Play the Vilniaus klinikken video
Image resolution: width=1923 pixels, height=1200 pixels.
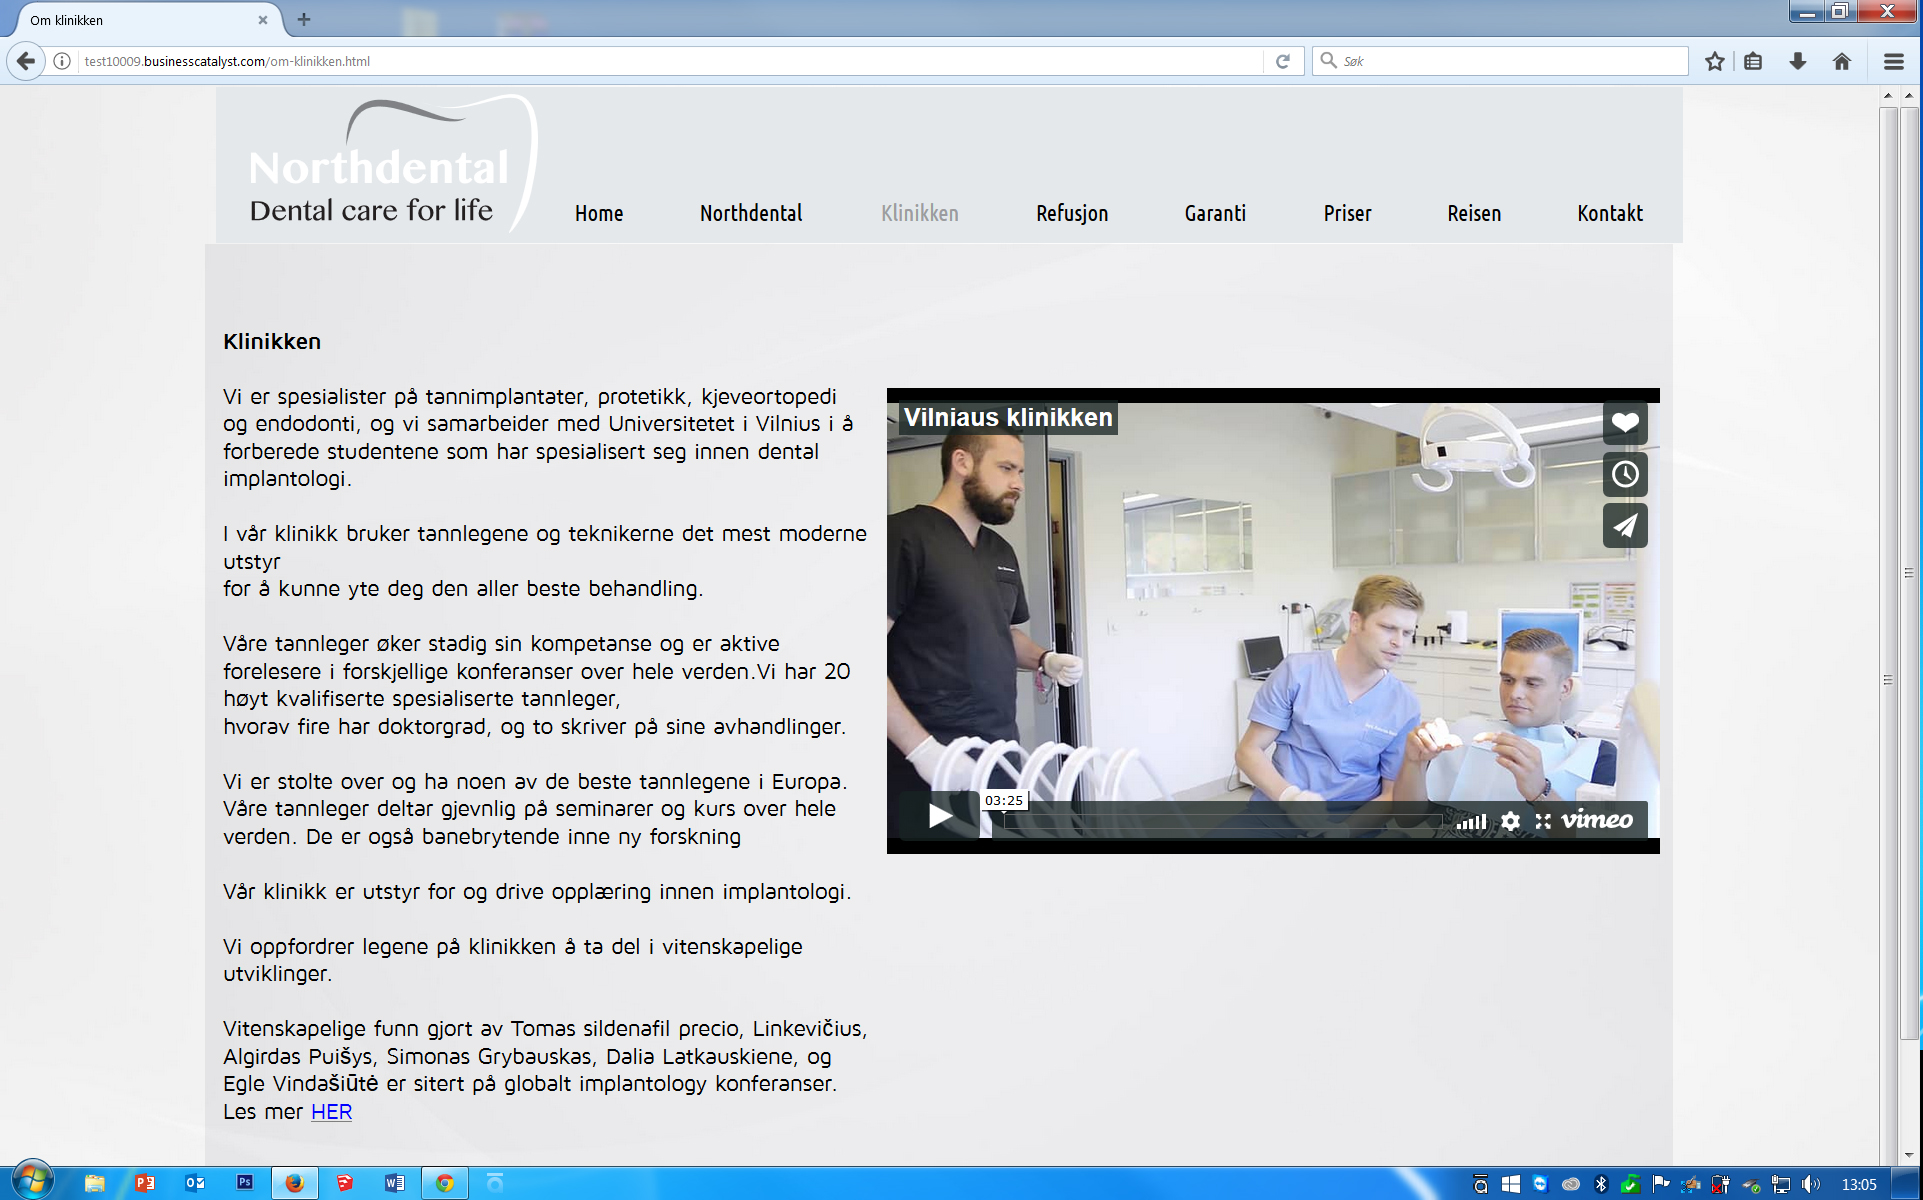tap(939, 815)
